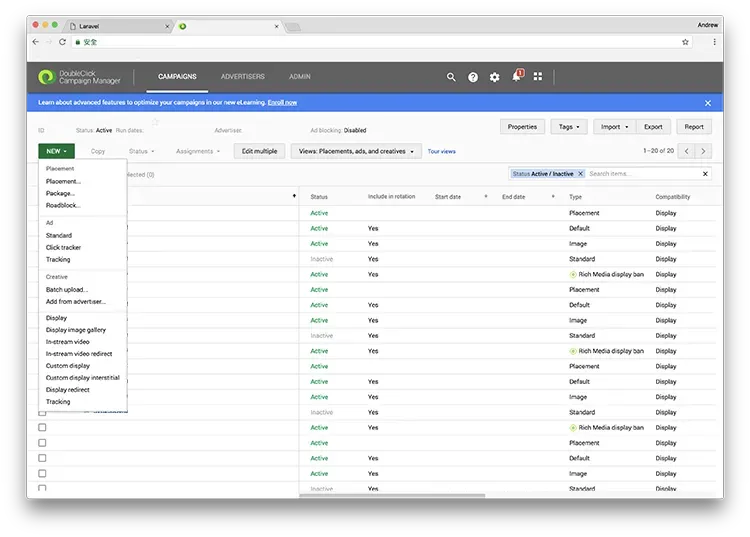This screenshot has width=750, height=537.
Task: Bookmark this page with the star icon
Action: pyautogui.click(x=686, y=42)
